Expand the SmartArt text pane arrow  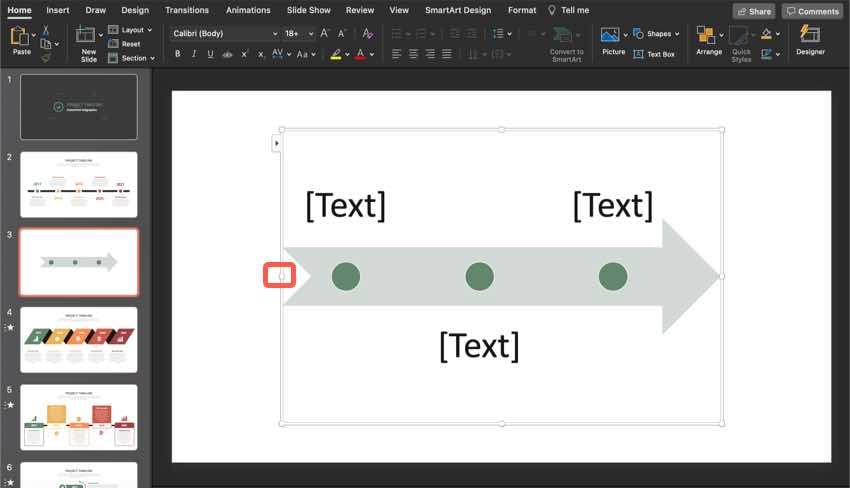tap(277, 144)
